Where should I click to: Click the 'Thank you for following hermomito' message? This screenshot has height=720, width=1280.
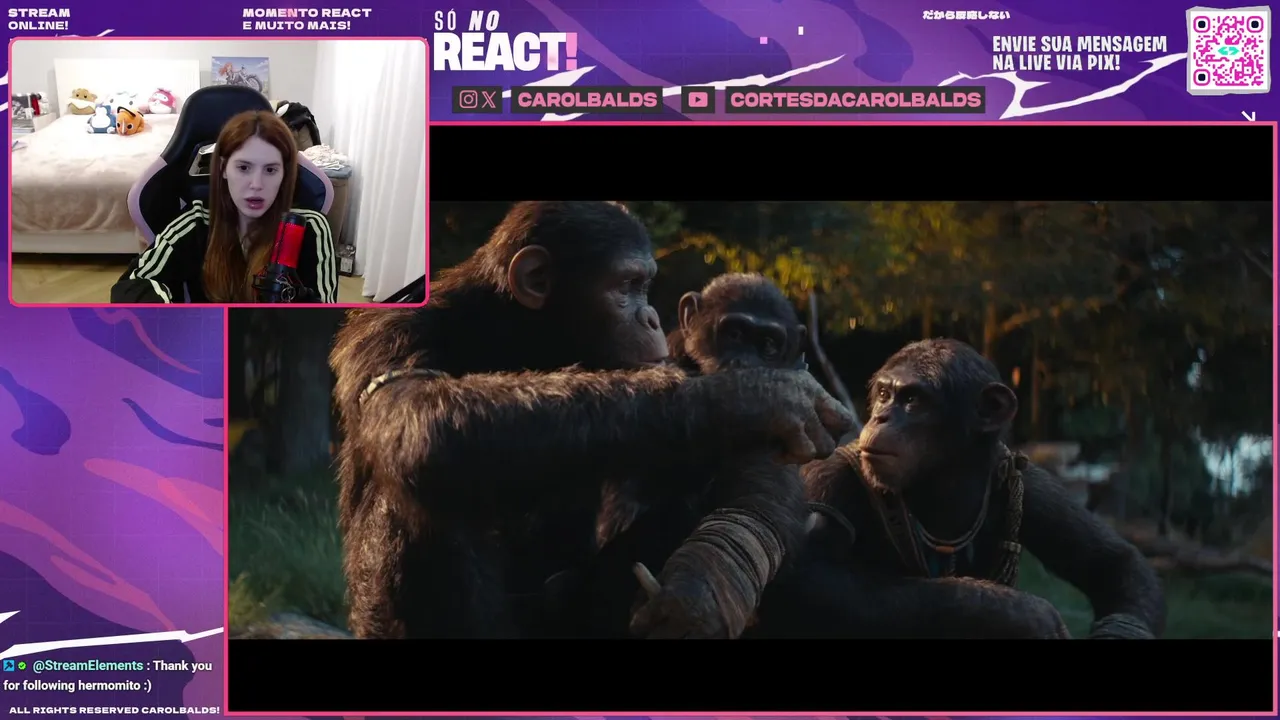pyautogui.click(x=107, y=675)
